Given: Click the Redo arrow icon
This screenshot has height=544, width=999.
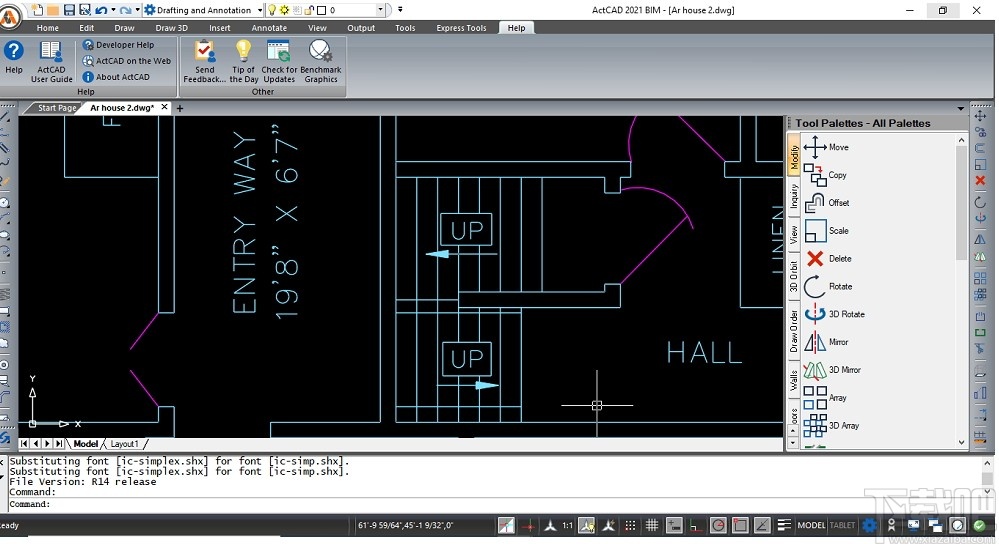Looking at the screenshot, I should point(126,10).
